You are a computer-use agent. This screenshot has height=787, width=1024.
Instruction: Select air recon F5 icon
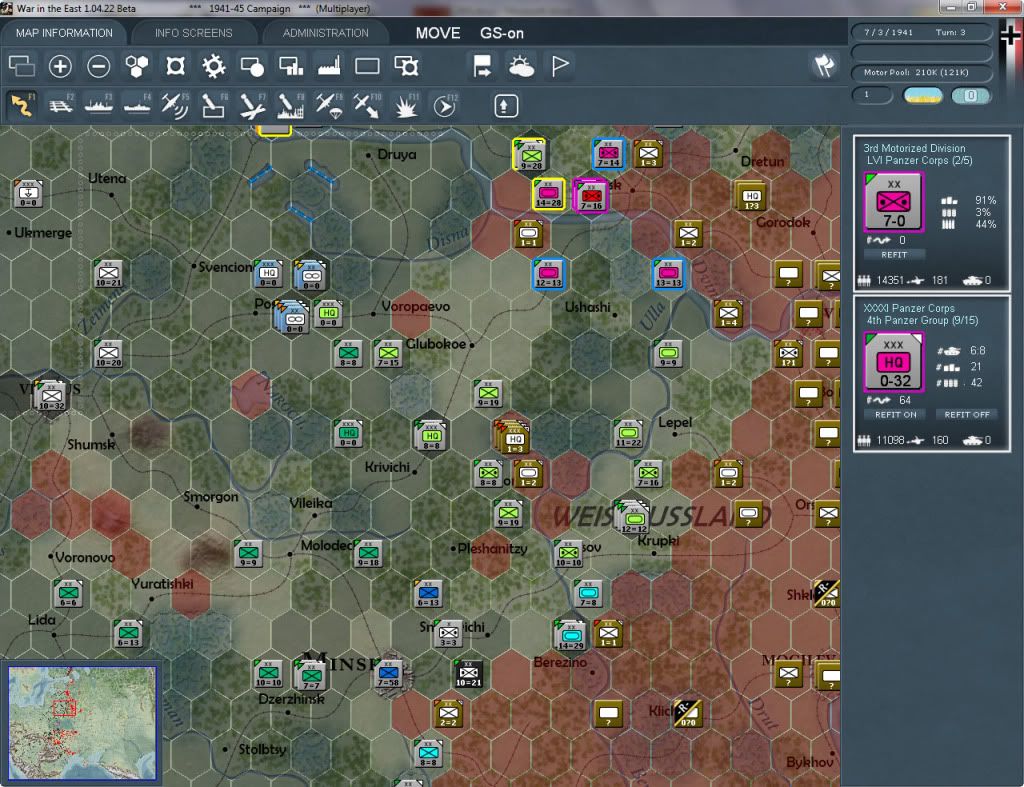175,105
